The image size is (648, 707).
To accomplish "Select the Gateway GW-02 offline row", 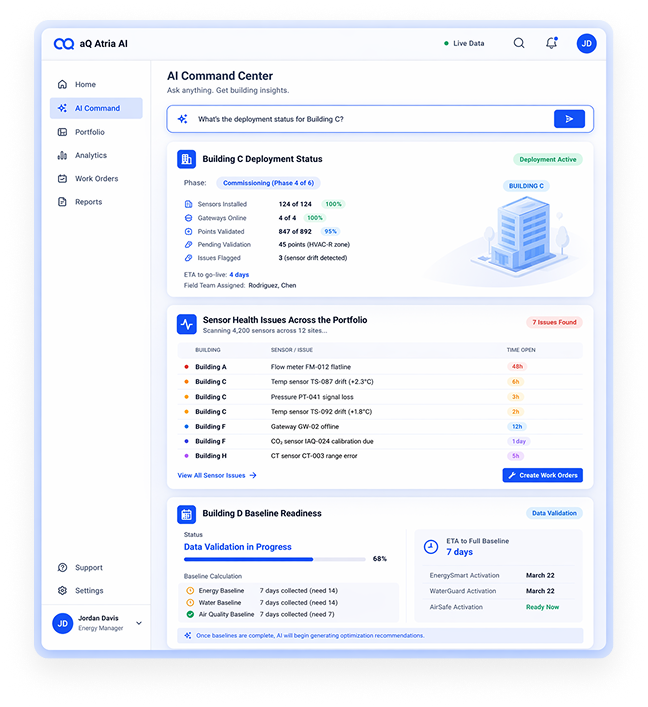I will (380, 427).
